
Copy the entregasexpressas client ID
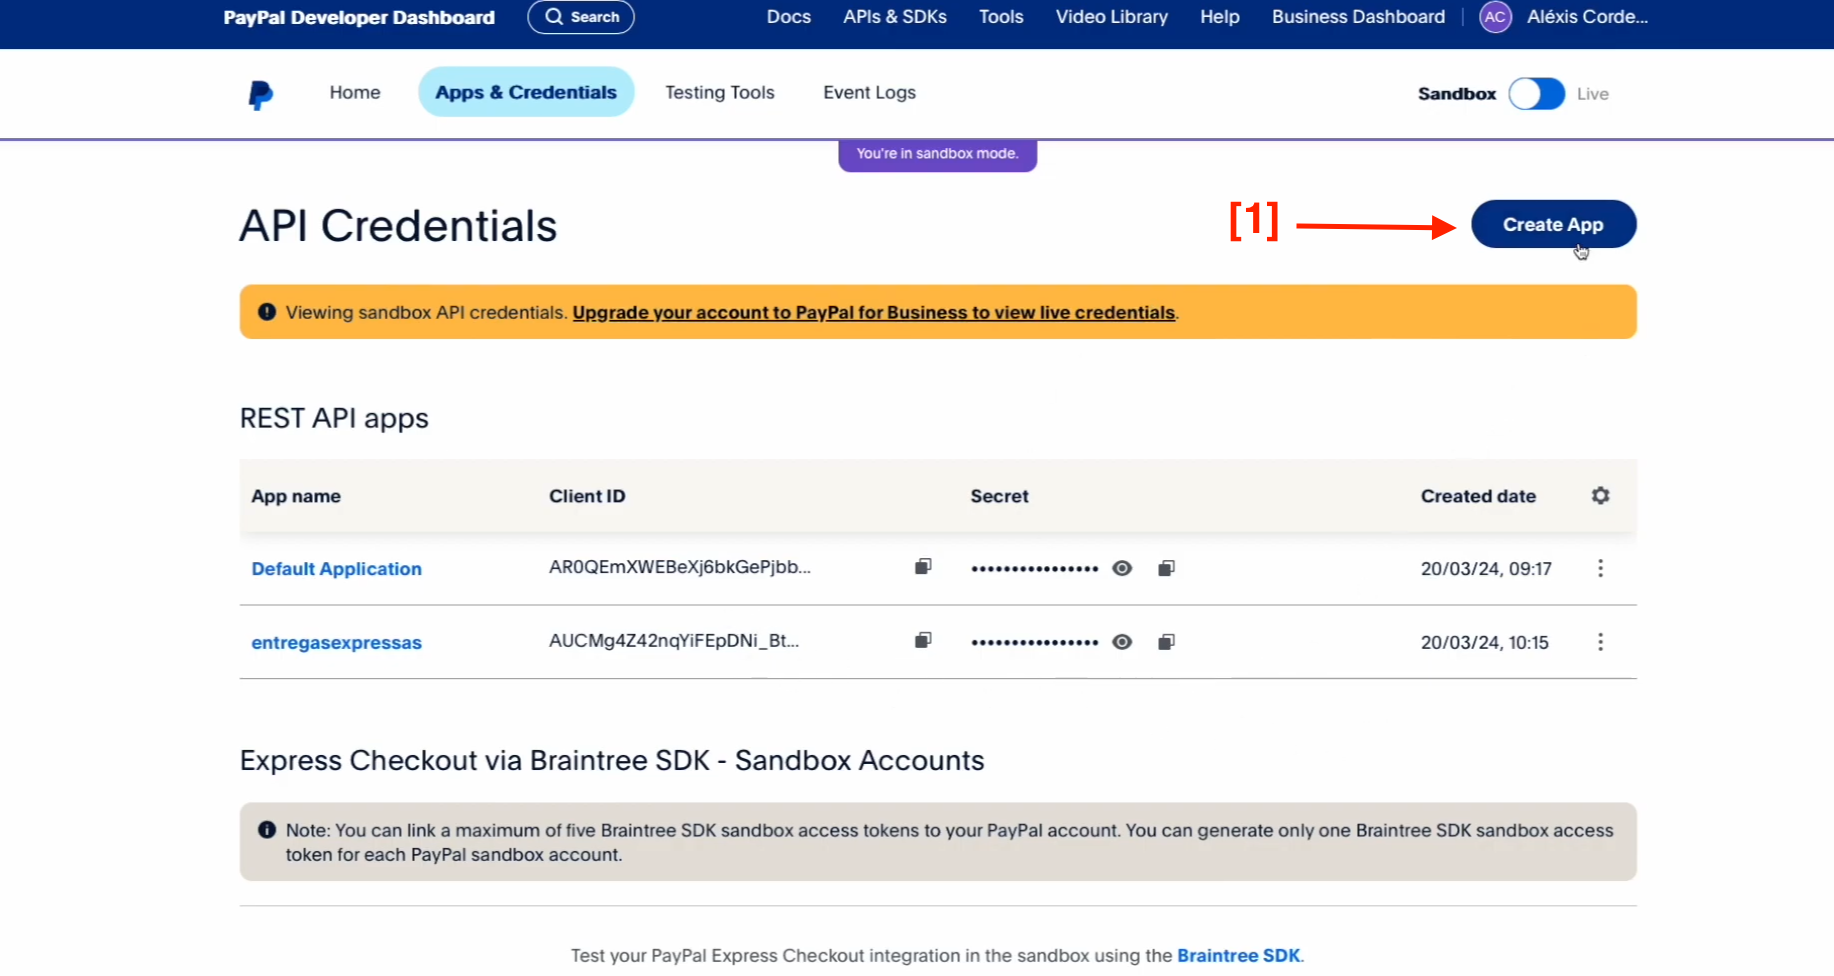[923, 640]
